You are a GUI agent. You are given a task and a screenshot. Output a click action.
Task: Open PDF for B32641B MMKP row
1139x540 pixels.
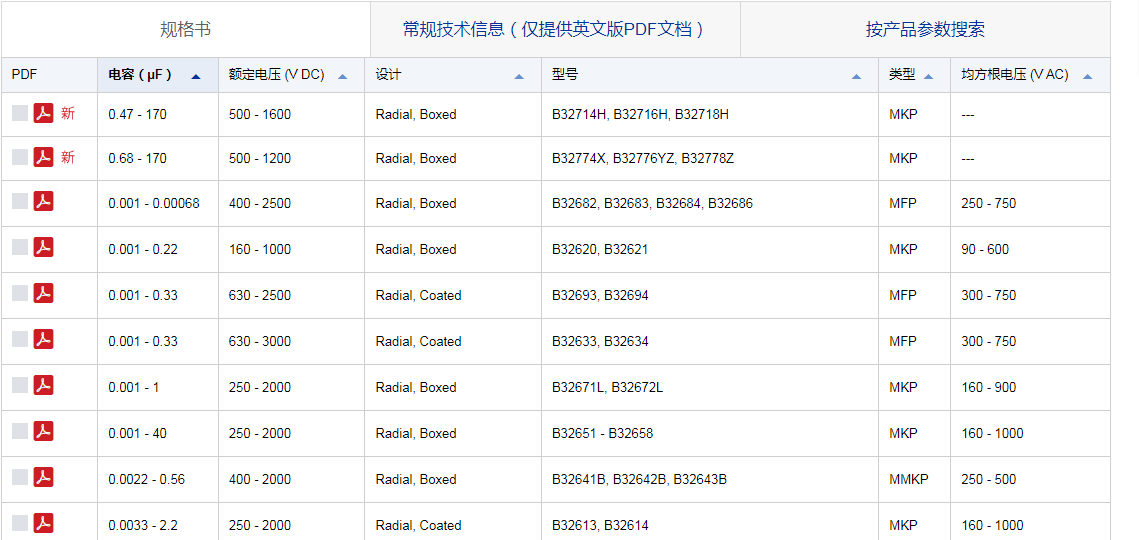[x=43, y=478]
